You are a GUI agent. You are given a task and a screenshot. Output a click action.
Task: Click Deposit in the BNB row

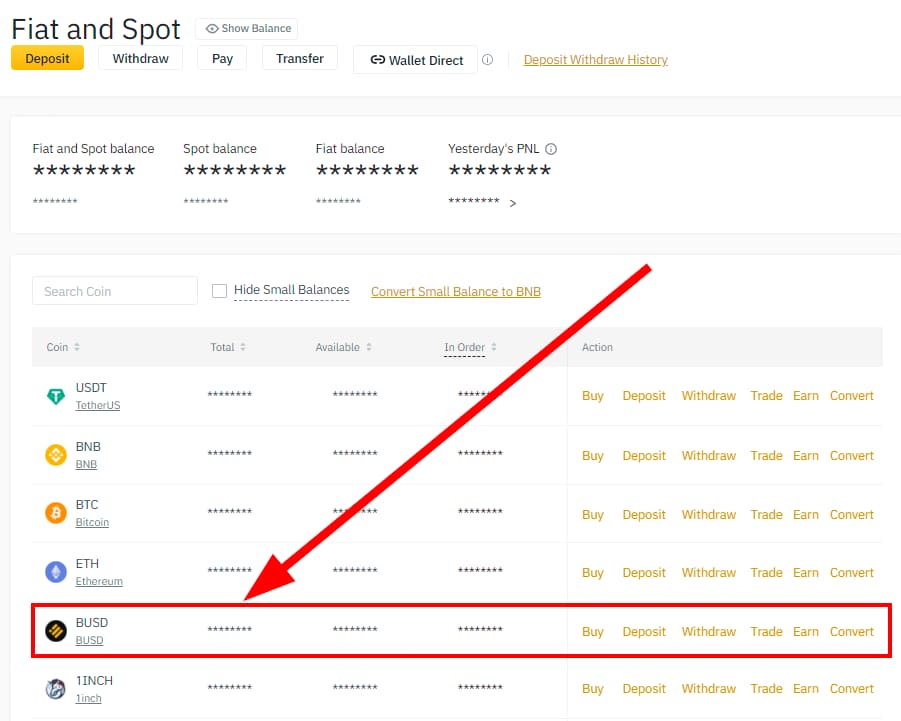coord(644,456)
